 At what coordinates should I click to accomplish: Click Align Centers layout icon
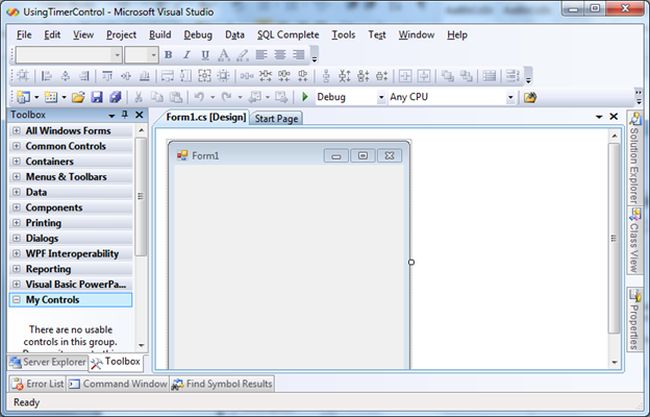point(65,75)
